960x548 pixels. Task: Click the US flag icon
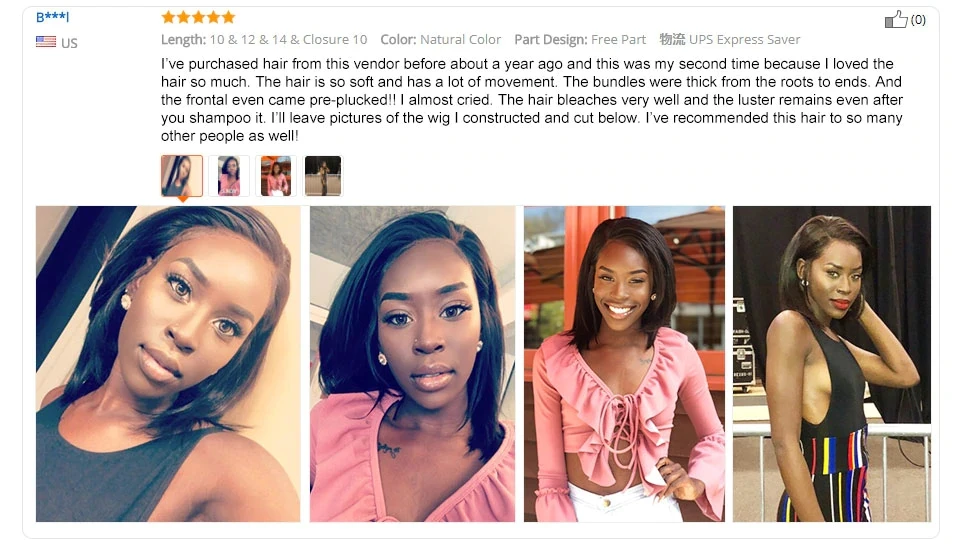pos(46,42)
